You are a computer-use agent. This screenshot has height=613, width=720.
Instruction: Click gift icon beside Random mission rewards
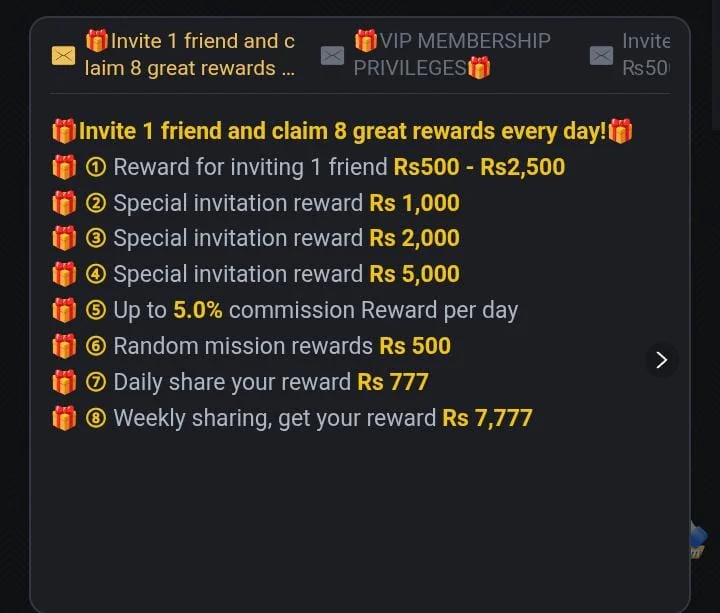tap(64, 347)
